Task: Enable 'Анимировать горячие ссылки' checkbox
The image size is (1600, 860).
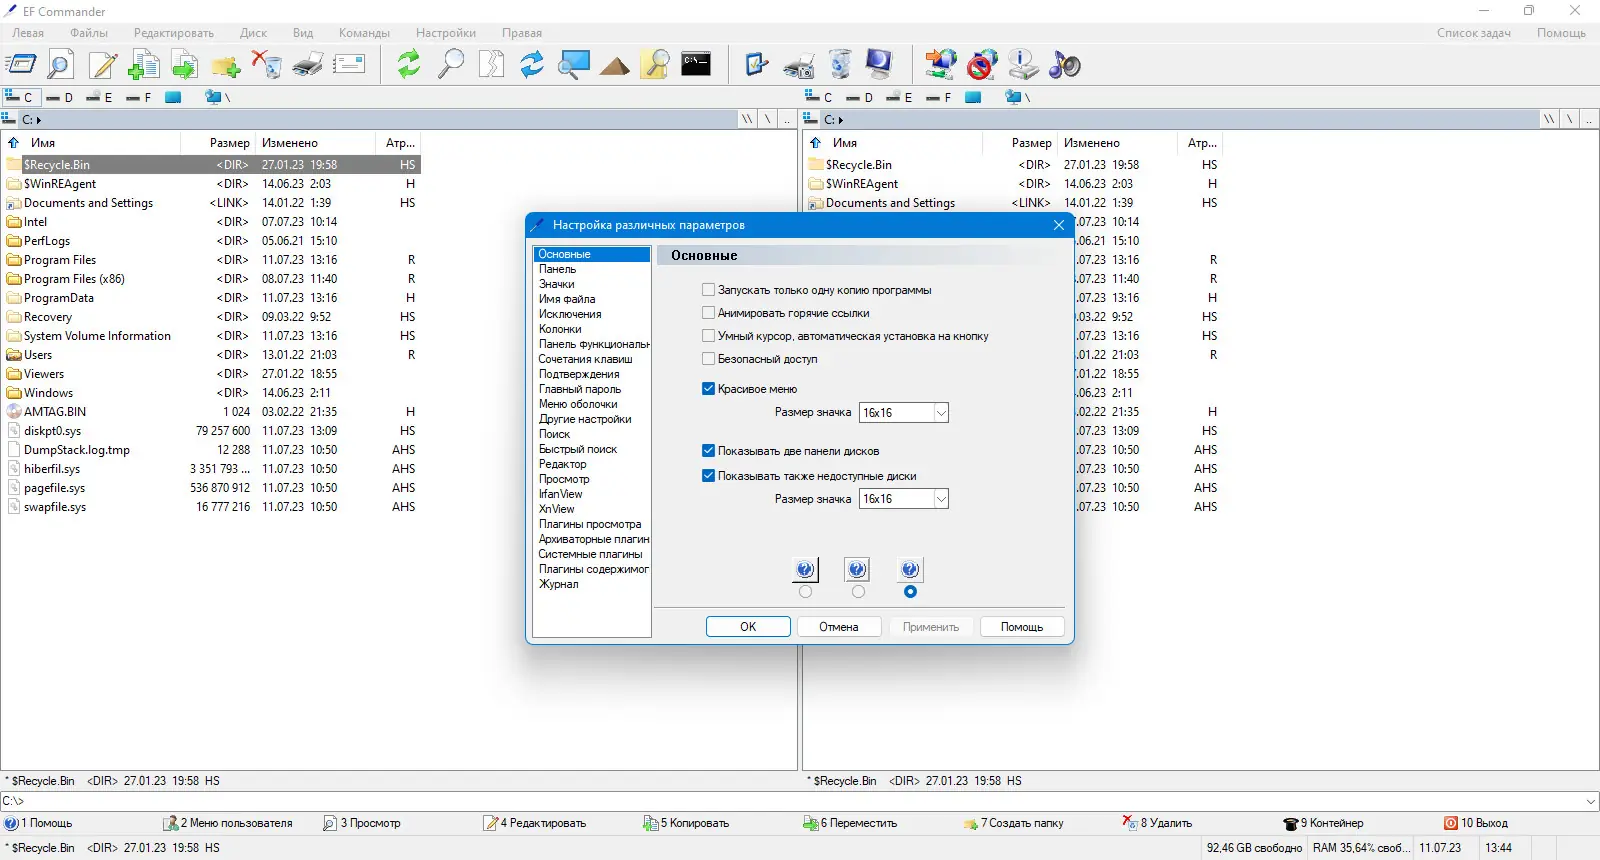Action: (x=708, y=313)
